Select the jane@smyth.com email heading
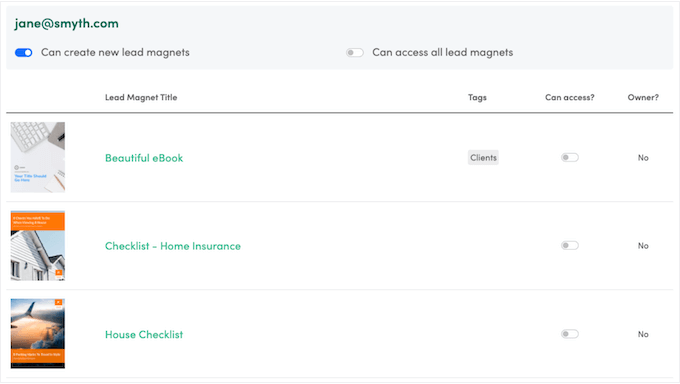Screen dimensions: 680x384 66,23
